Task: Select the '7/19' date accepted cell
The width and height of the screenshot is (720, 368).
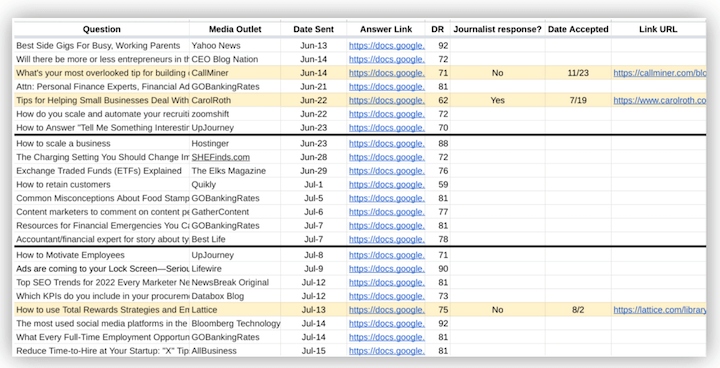Action: pos(578,100)
